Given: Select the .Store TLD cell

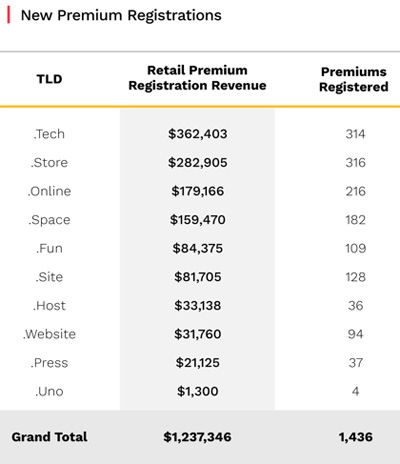Looking at the screenshot, I should point(49,163).
